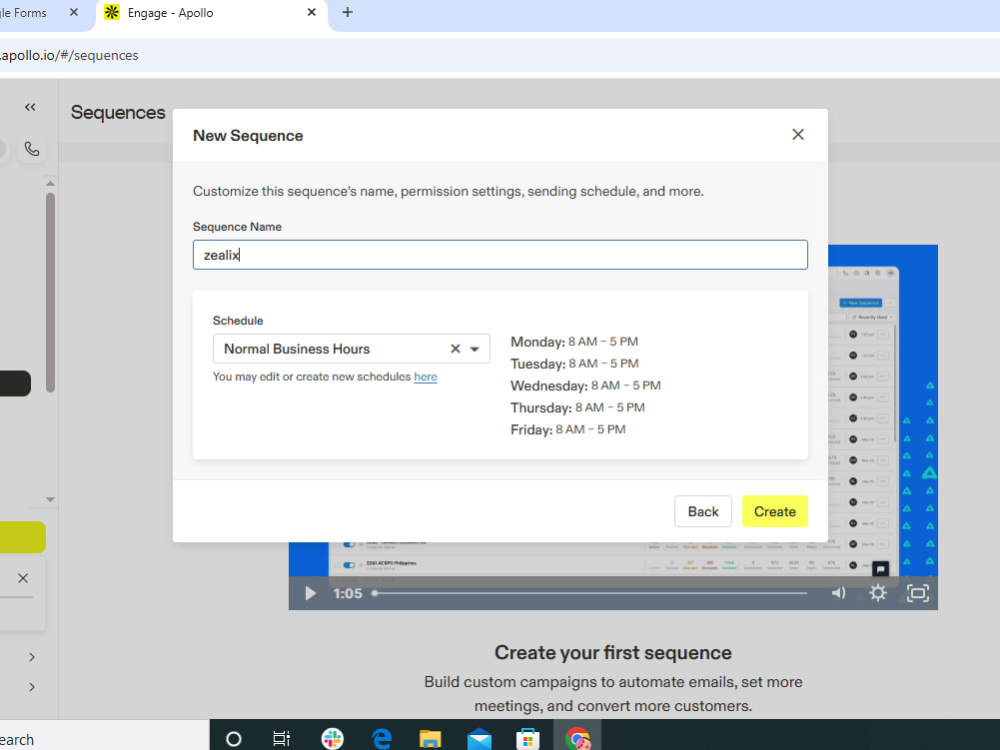Enter fullscreen mode on the video
The image size is (1000, 750).
click(x=918, y=594)
